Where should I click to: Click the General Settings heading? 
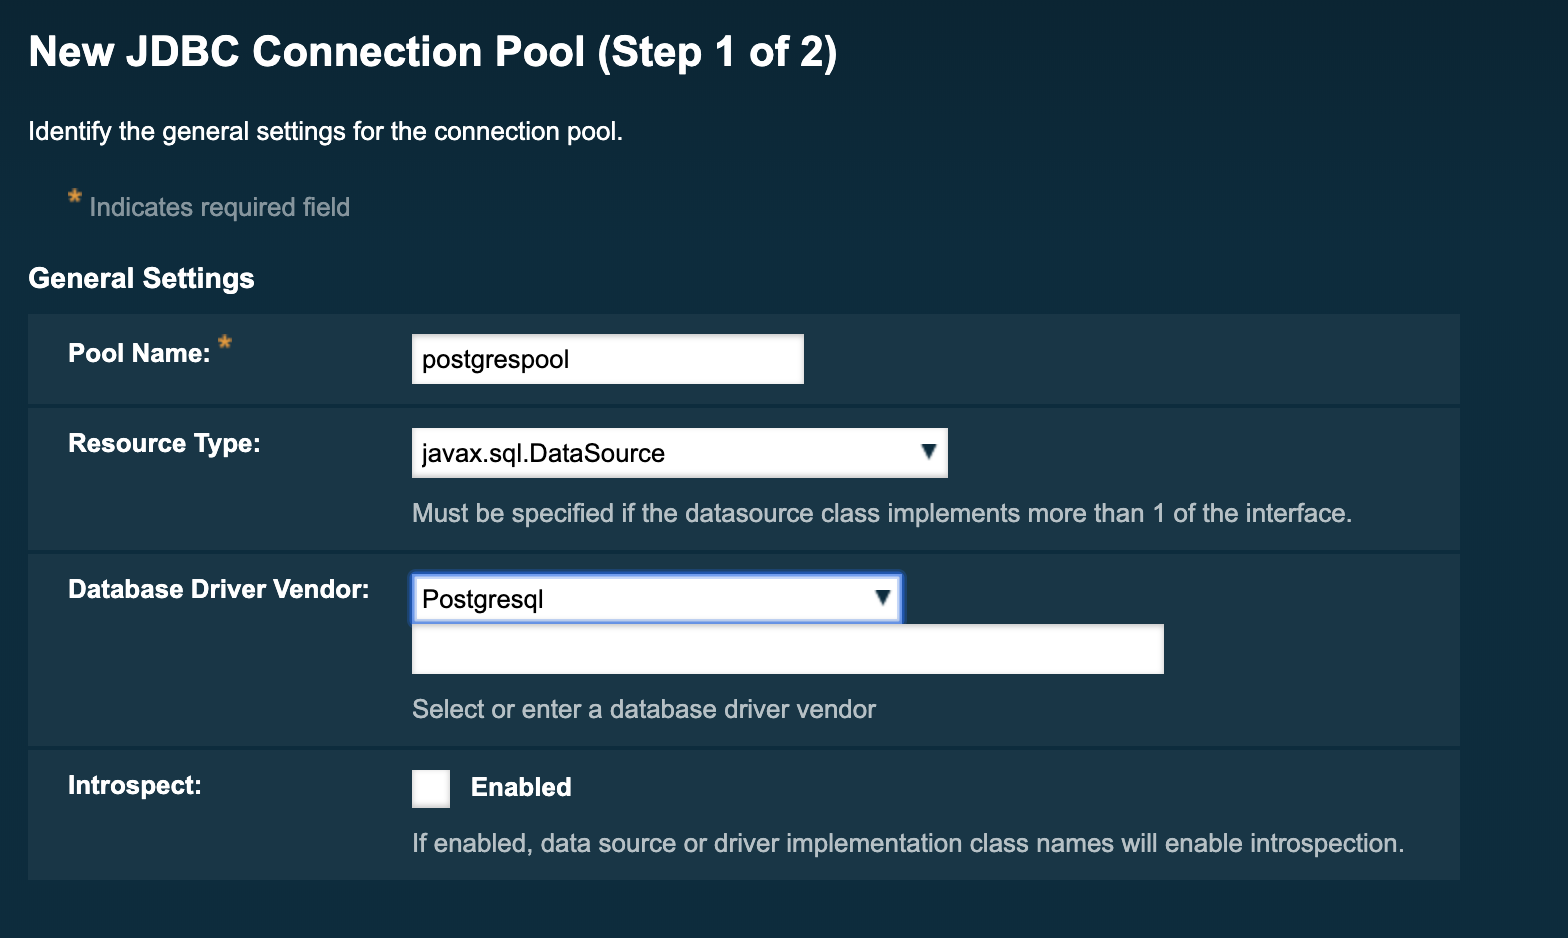tap(141, 278)
